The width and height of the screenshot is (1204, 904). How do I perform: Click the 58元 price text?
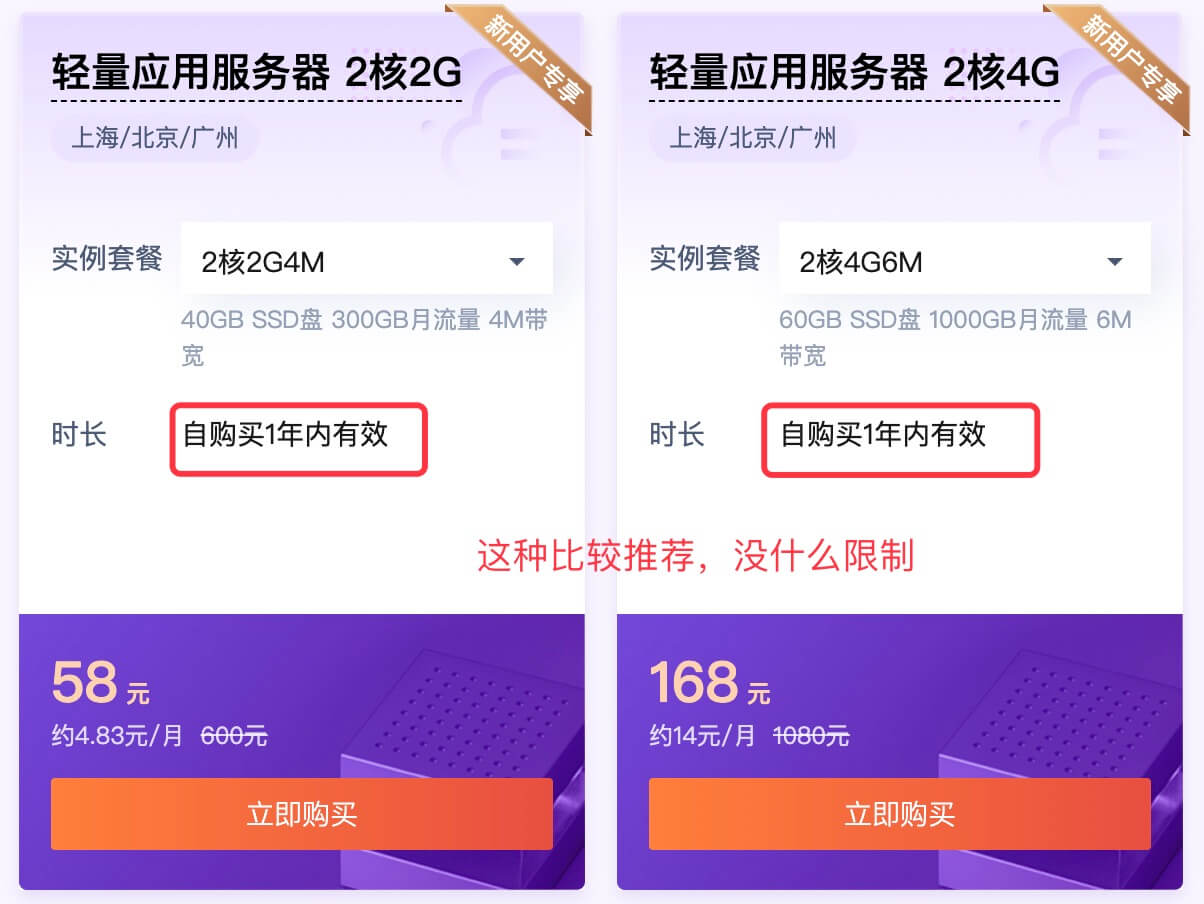pyautogui.click(x=101, y=684)
